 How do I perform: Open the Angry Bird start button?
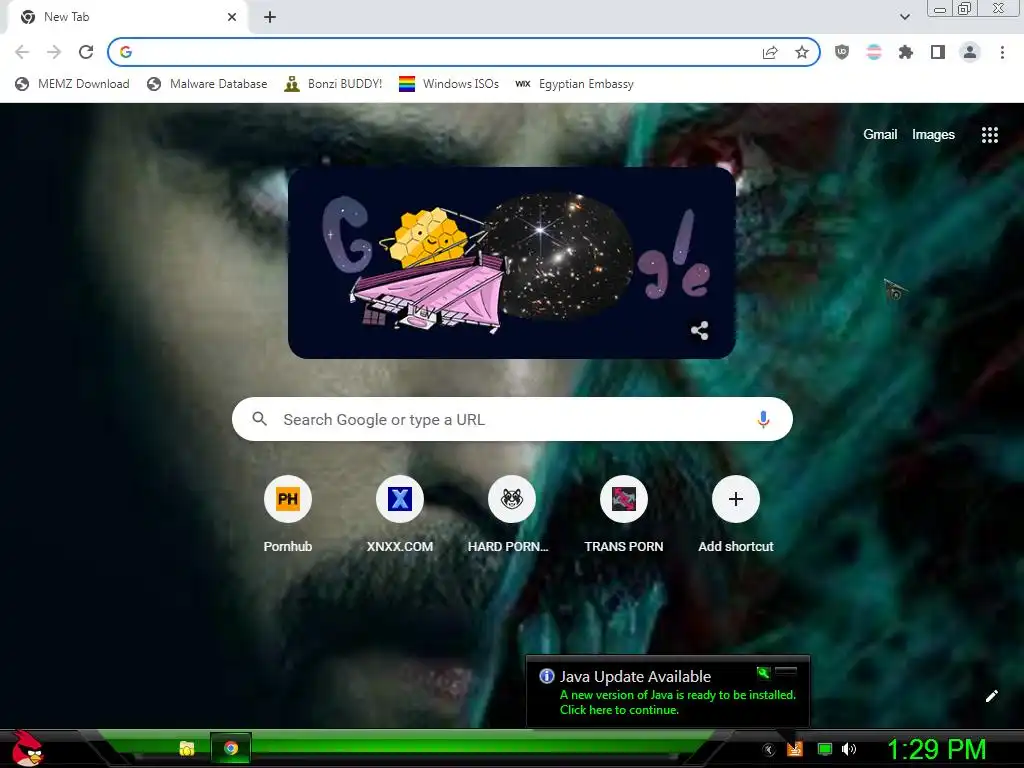[26, 748]
